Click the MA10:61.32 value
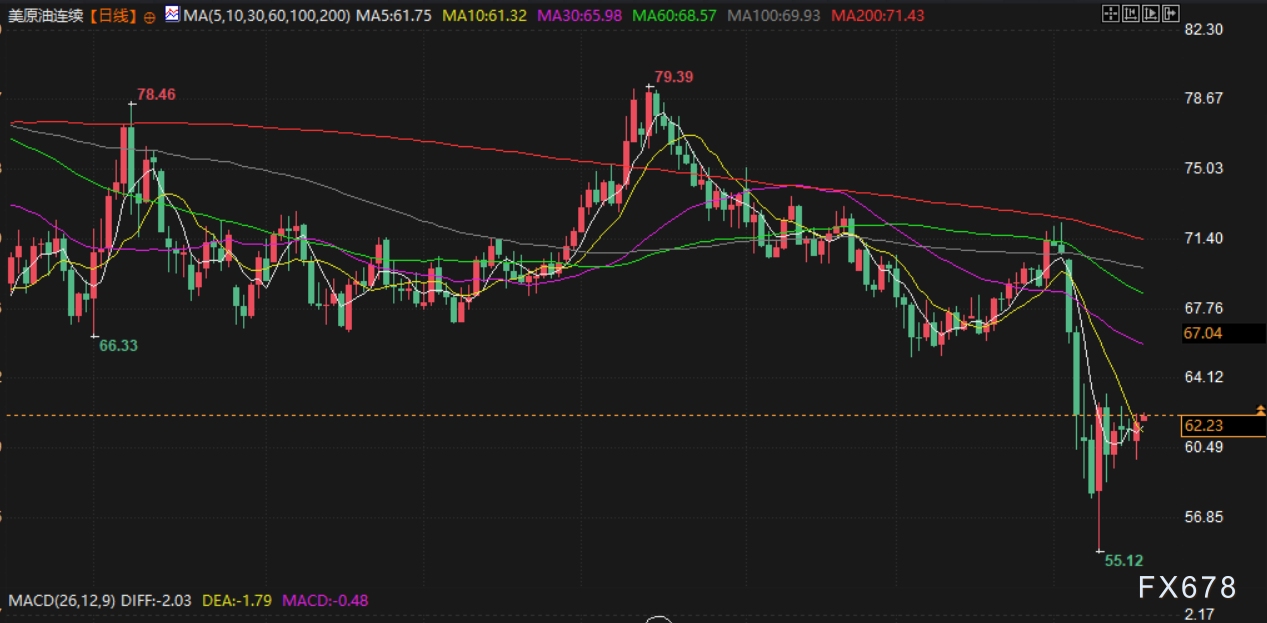Viewport: 1267px width, 623px height. [x=485, y=15]
